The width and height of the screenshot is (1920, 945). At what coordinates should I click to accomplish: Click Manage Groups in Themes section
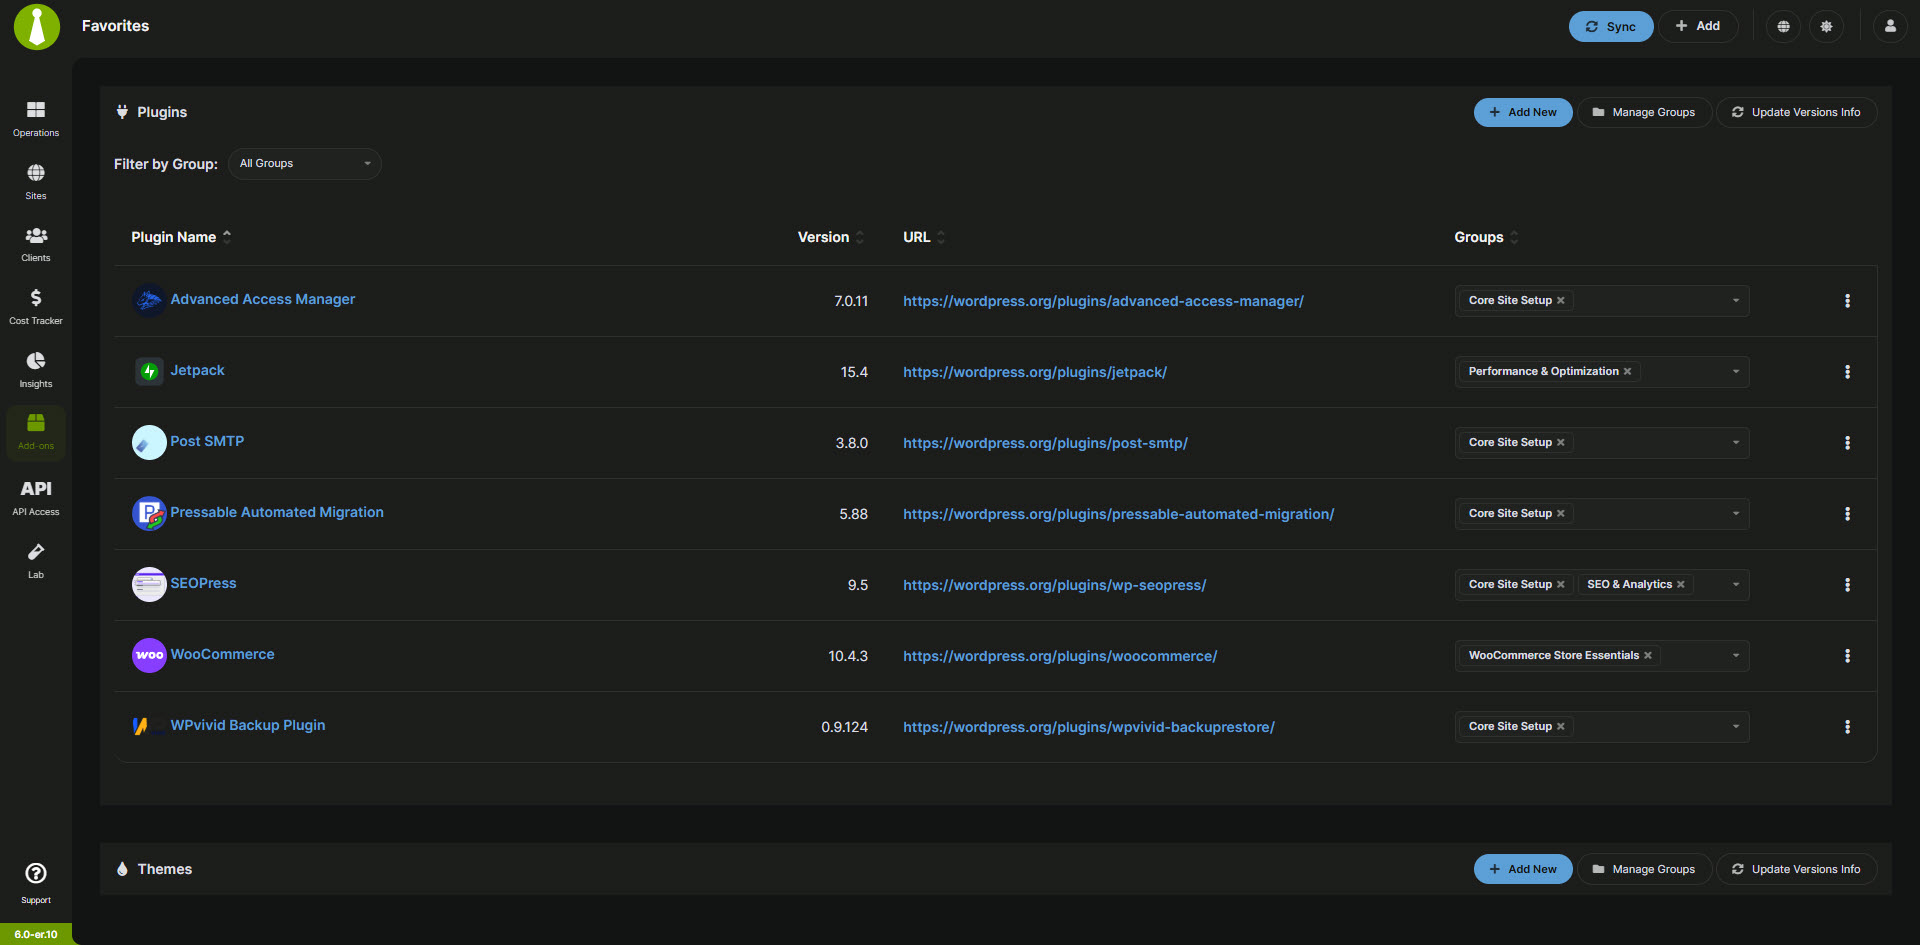1644,869
